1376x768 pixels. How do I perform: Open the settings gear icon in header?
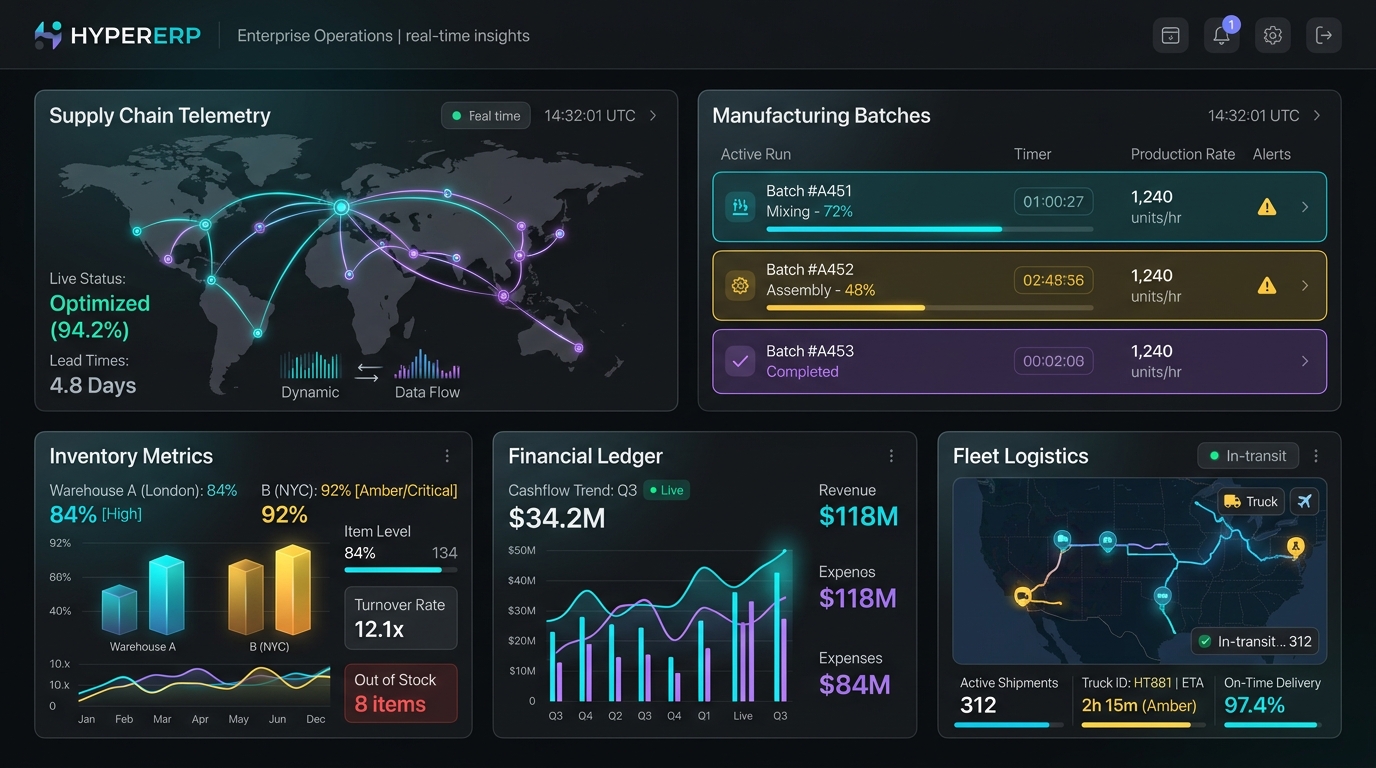tap(1272, 35)
